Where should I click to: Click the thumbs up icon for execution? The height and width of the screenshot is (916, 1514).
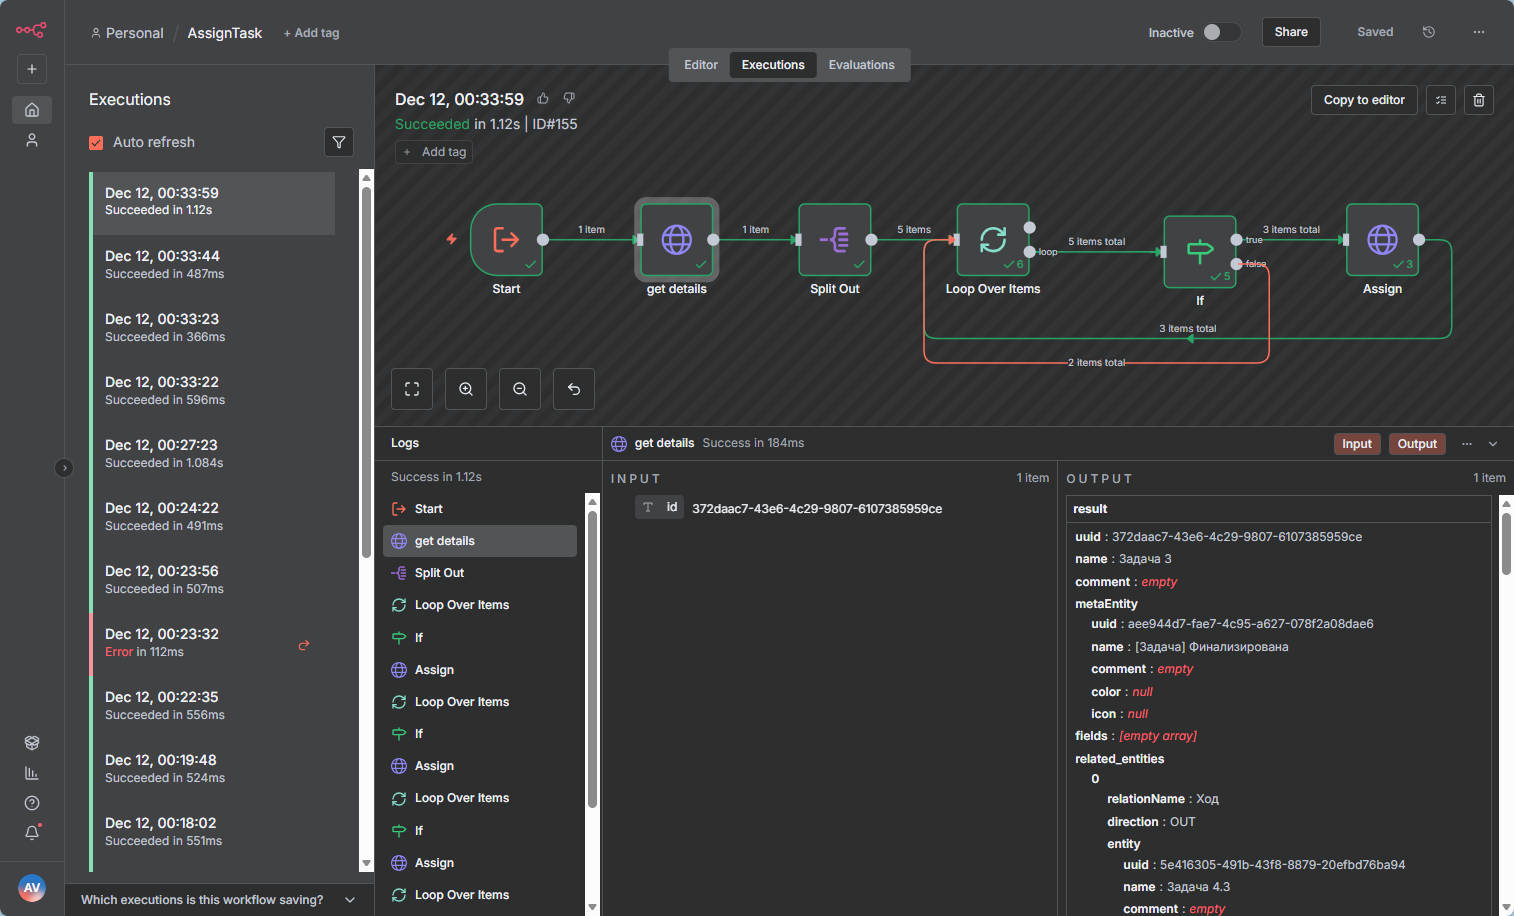[543, 98]
